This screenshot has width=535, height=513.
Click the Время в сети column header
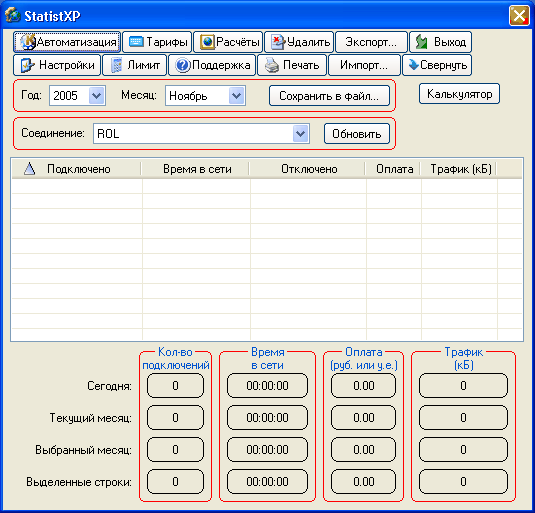[x=196, y=169]
